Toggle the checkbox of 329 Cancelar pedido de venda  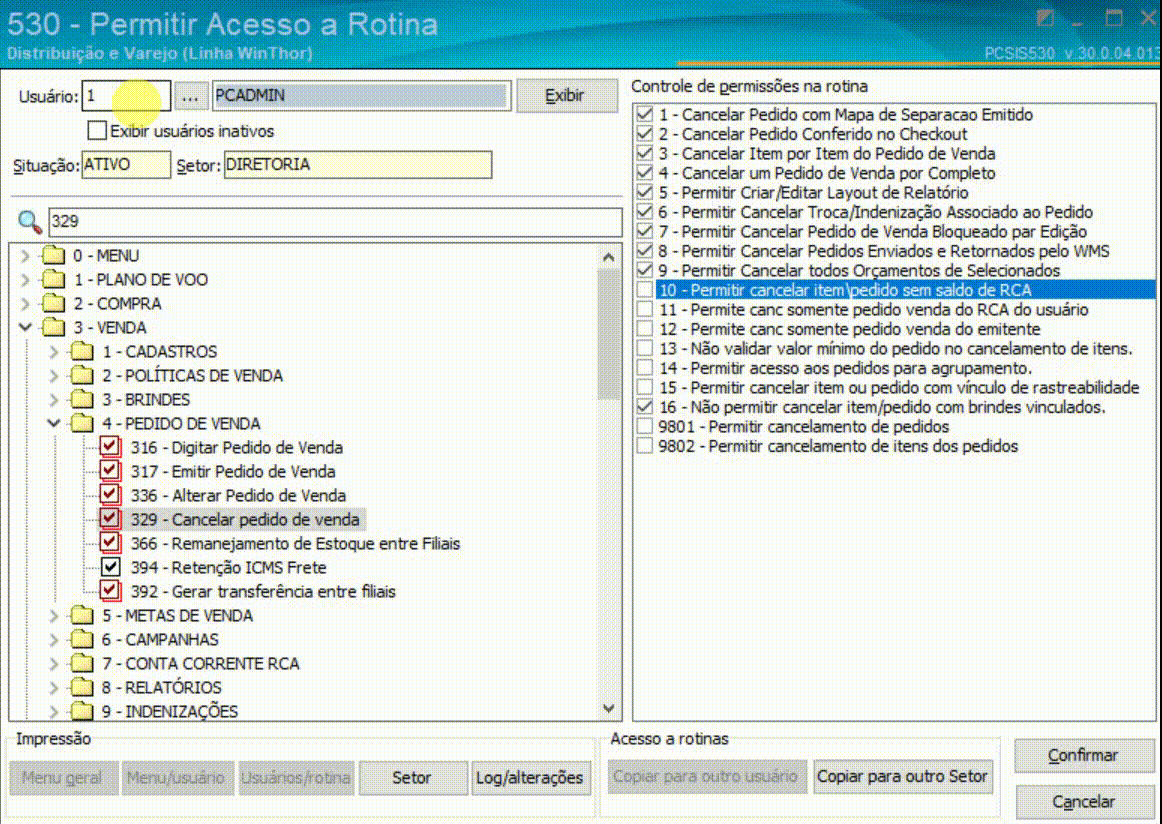[x=110, y=518]
